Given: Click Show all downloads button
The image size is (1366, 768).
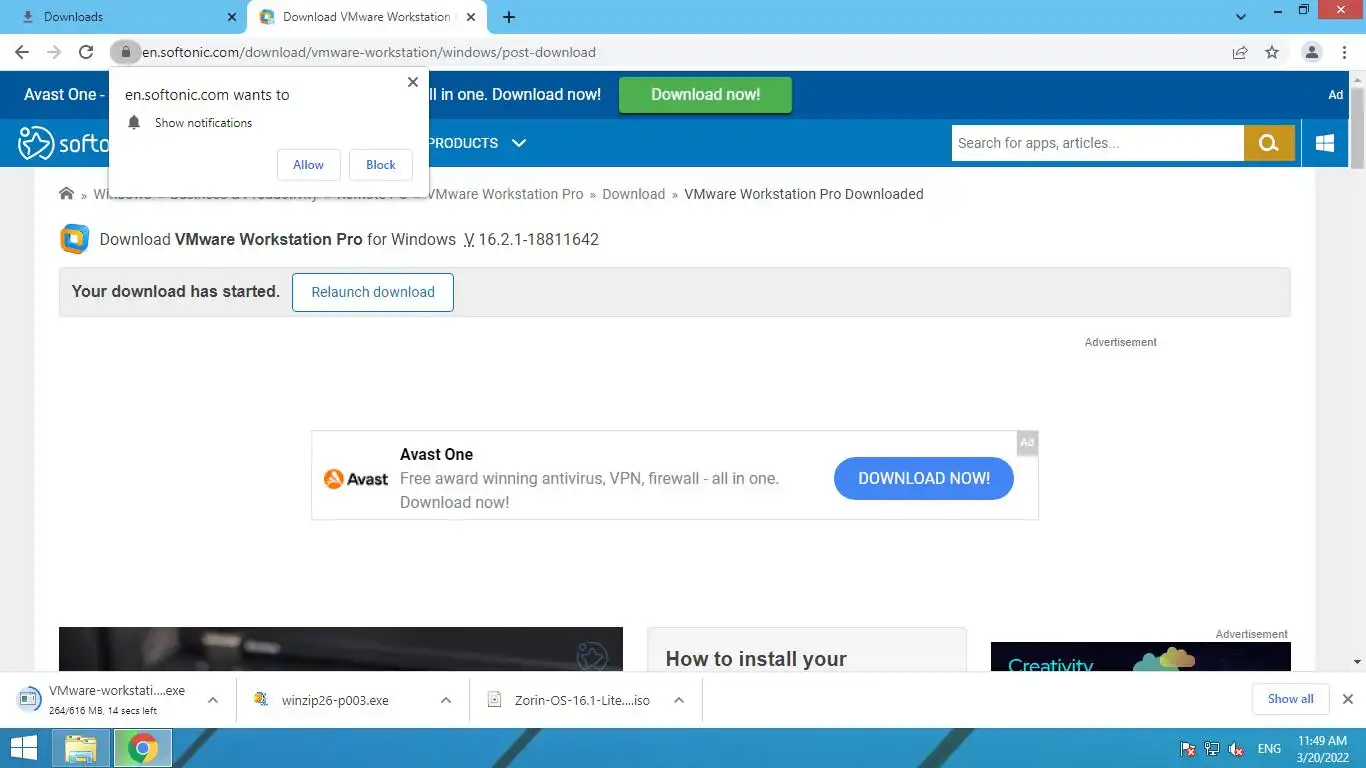Looking at the screenshot, I should point(1291,699).
